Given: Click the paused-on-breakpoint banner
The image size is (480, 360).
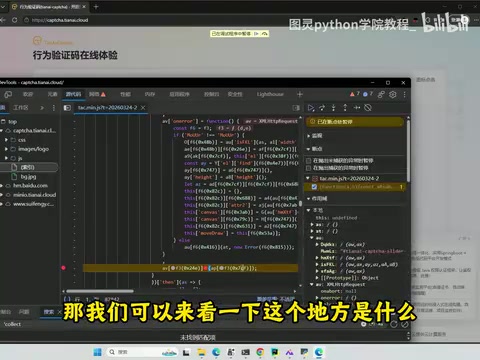Looking at the screenshot, I should 355,122.
